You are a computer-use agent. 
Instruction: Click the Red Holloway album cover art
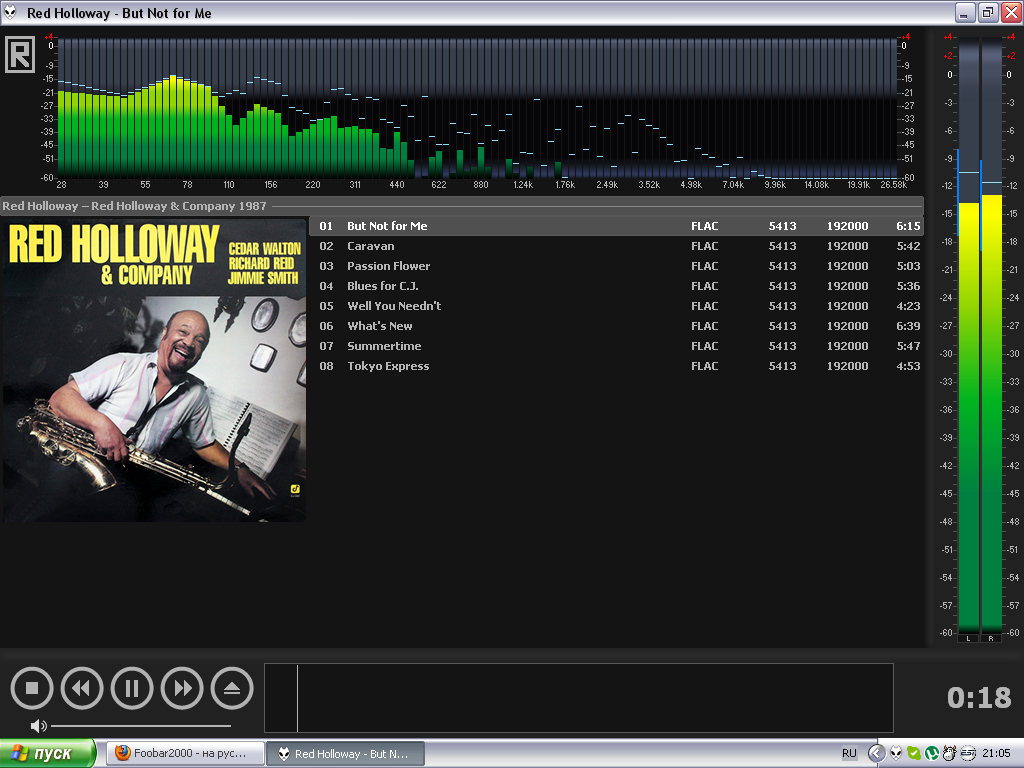[154, 370]
